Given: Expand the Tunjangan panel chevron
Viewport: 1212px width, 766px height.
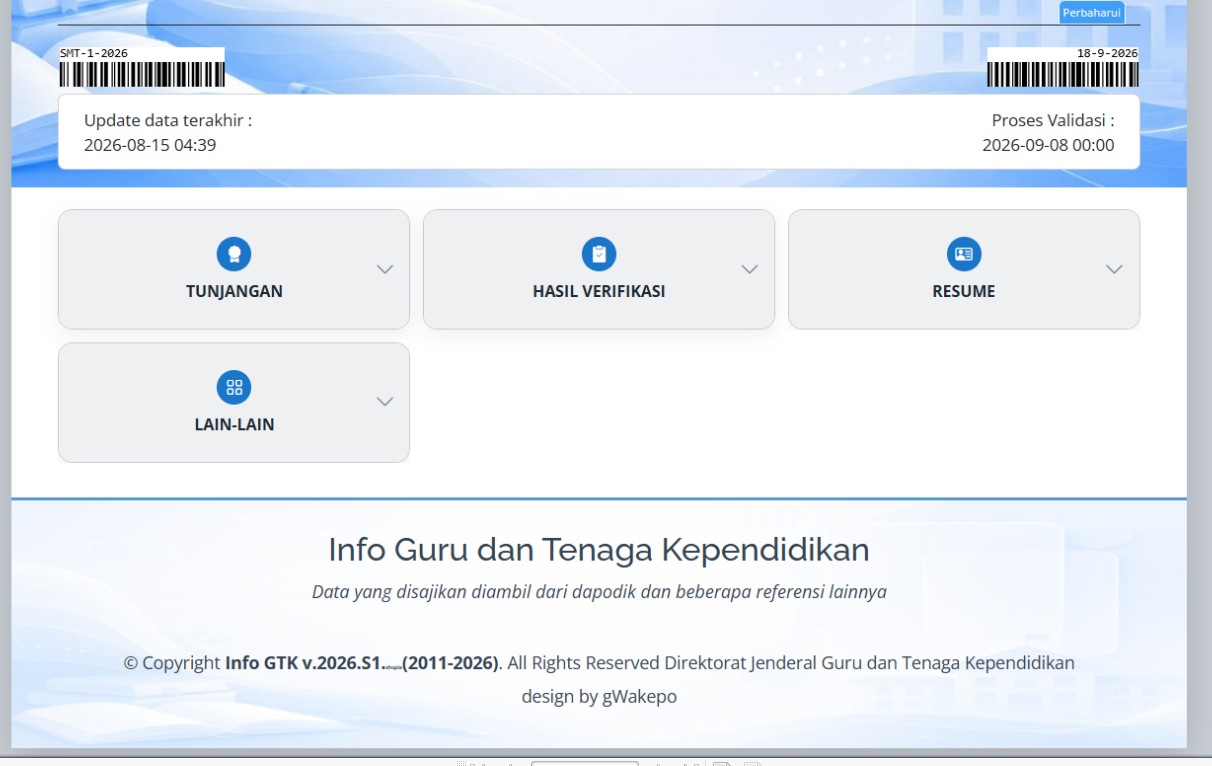Looking at the screenshot, I should click(x=385, y=269).
